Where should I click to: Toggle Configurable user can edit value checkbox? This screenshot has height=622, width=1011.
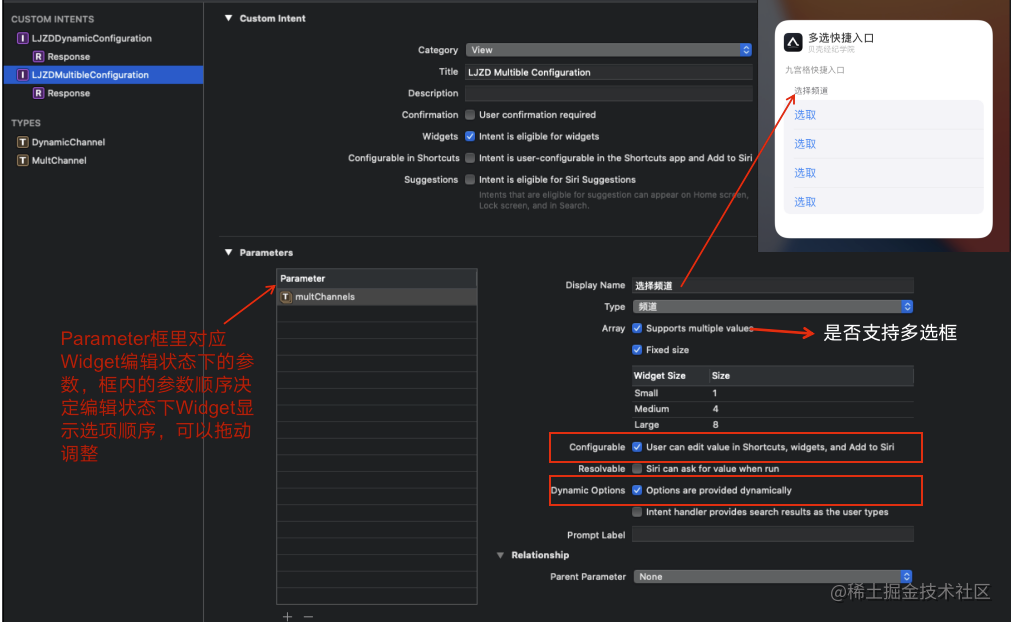tap(637, 447)
